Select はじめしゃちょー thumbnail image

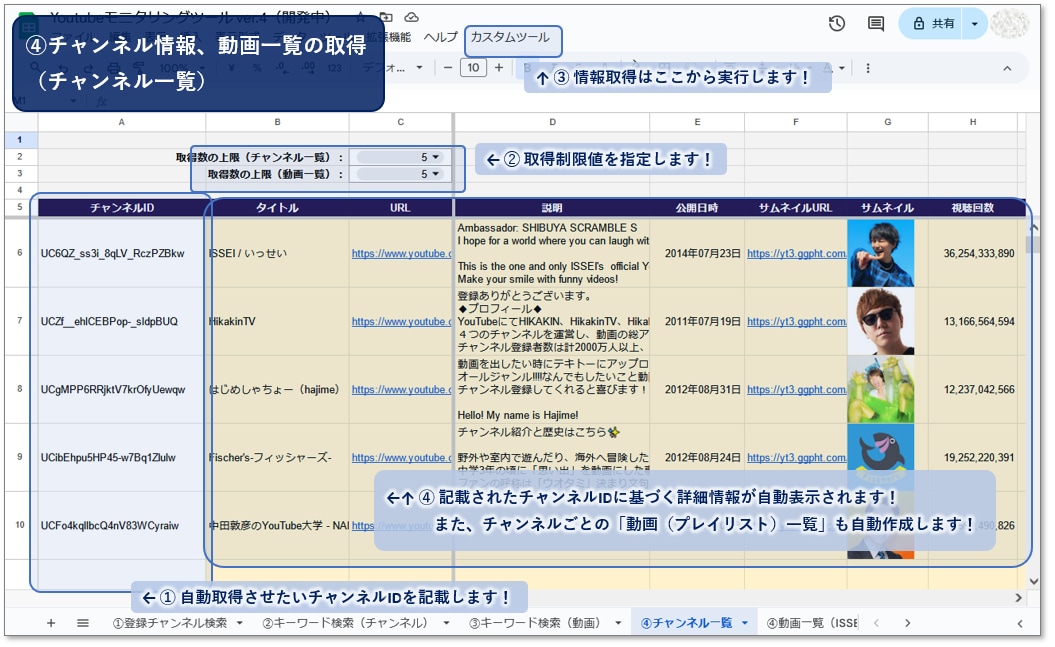pyautogui.click(x=881, y=389)
